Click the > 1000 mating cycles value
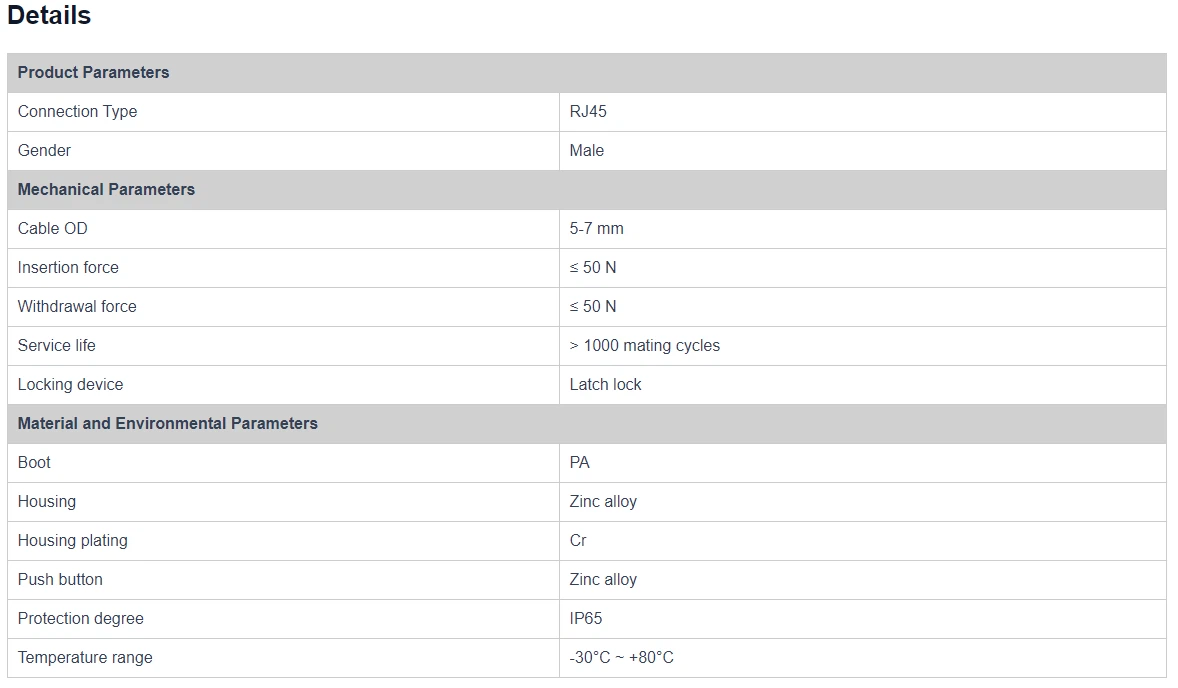The image size is (1178, 688). [x=644, y=345]
